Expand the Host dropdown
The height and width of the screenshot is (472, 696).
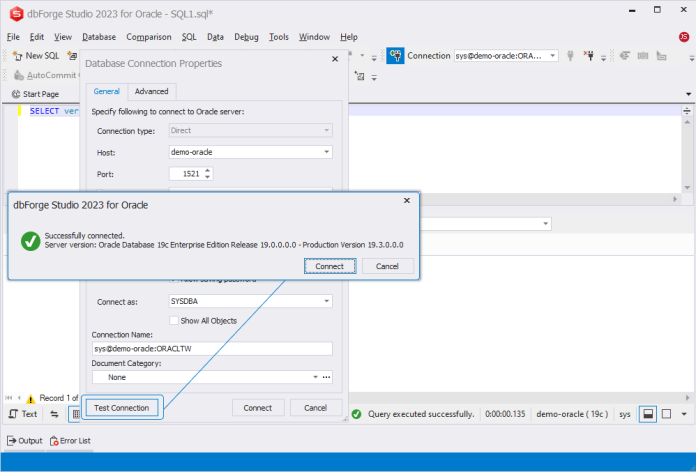tap(327, 152)
